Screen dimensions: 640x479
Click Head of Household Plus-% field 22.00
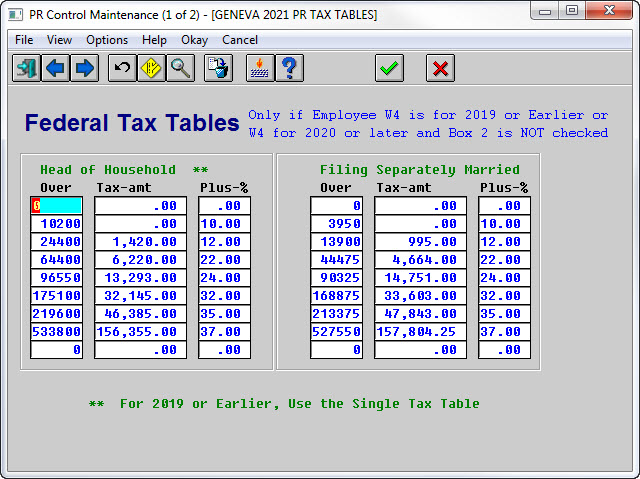pyautogui.click(x=224, y=259)
